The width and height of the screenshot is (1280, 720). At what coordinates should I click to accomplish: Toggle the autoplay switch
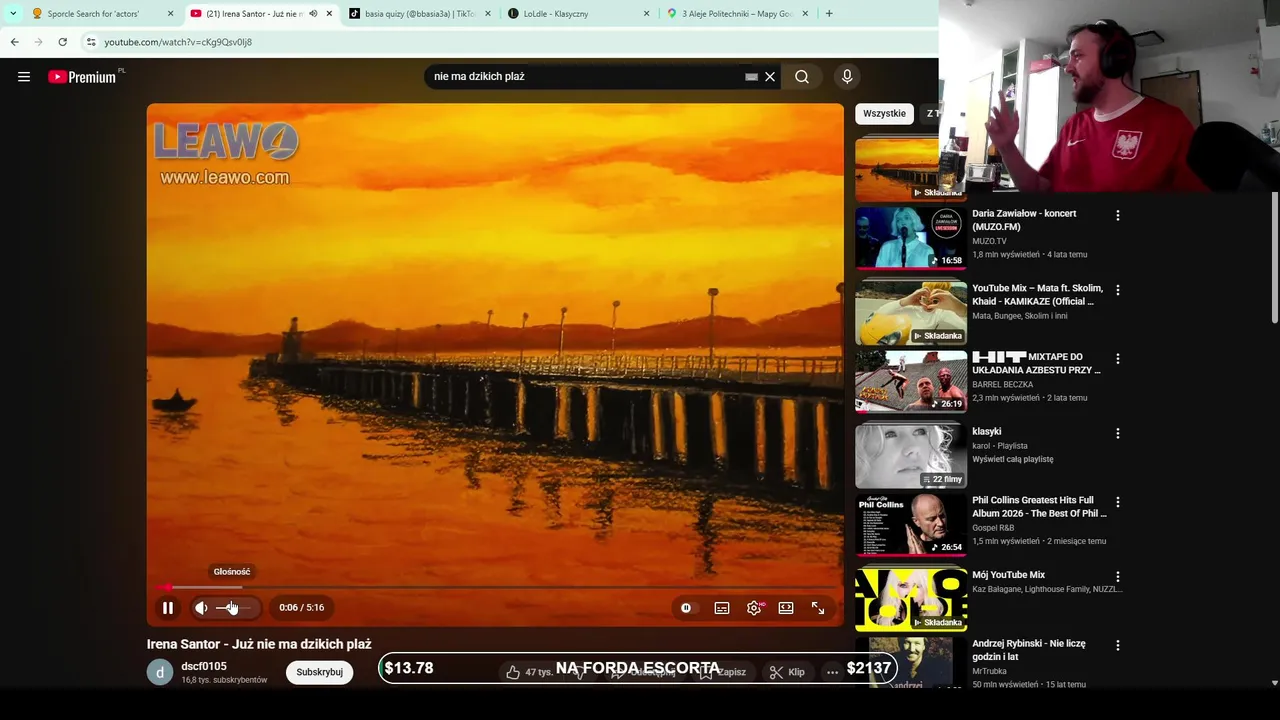(x=686, y=608)
